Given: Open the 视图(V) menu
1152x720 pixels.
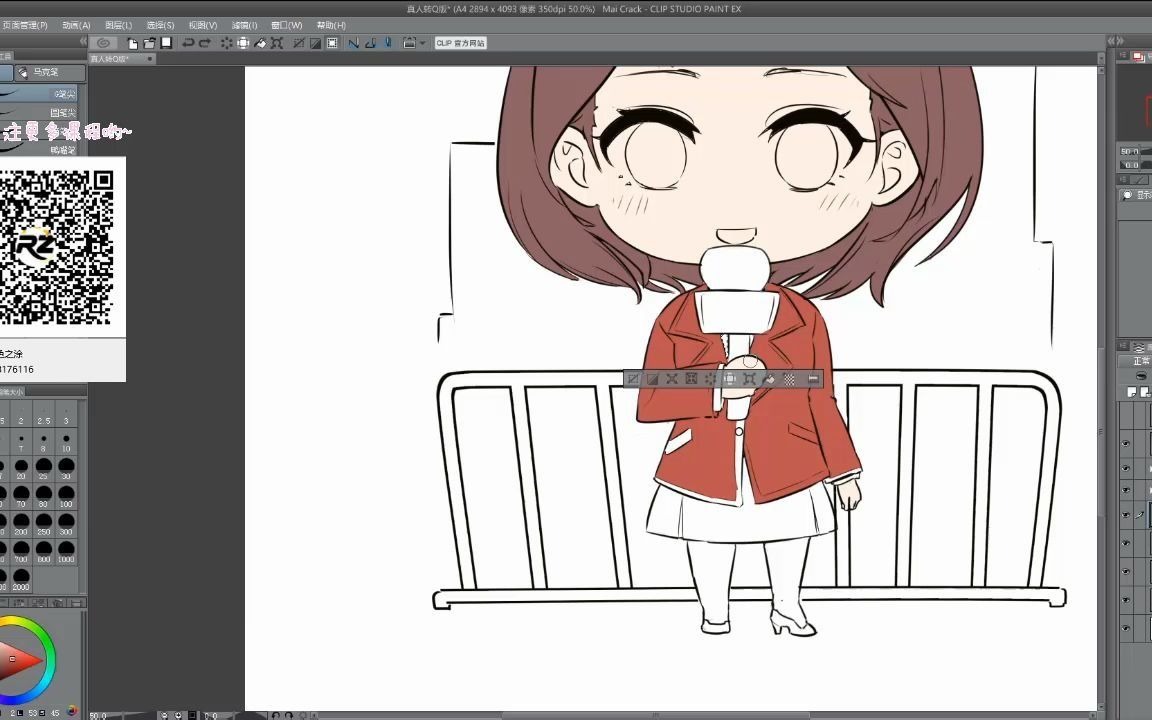Looking at the screenshot, I should point(203,25).
